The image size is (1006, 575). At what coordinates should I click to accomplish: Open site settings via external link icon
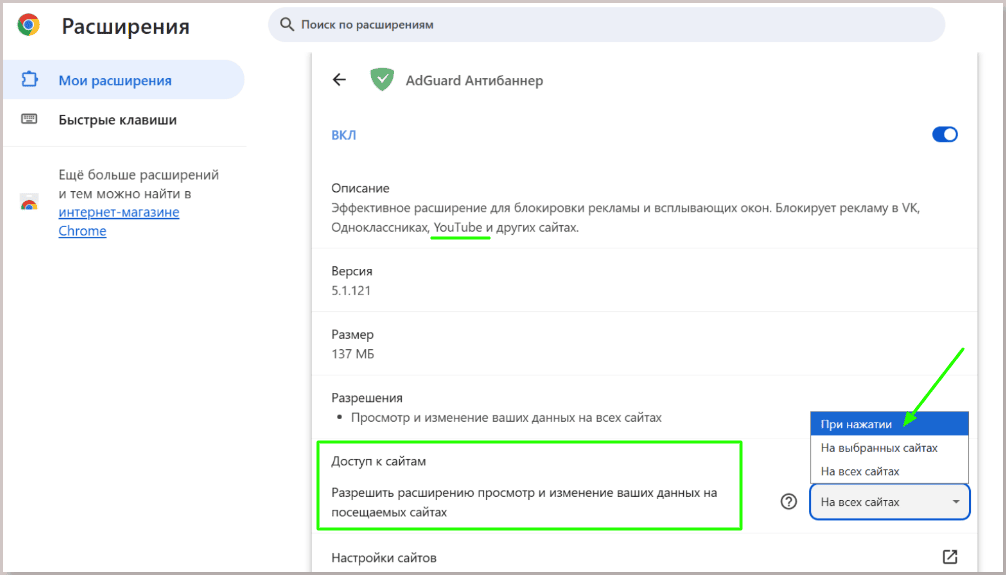point(950,556)
